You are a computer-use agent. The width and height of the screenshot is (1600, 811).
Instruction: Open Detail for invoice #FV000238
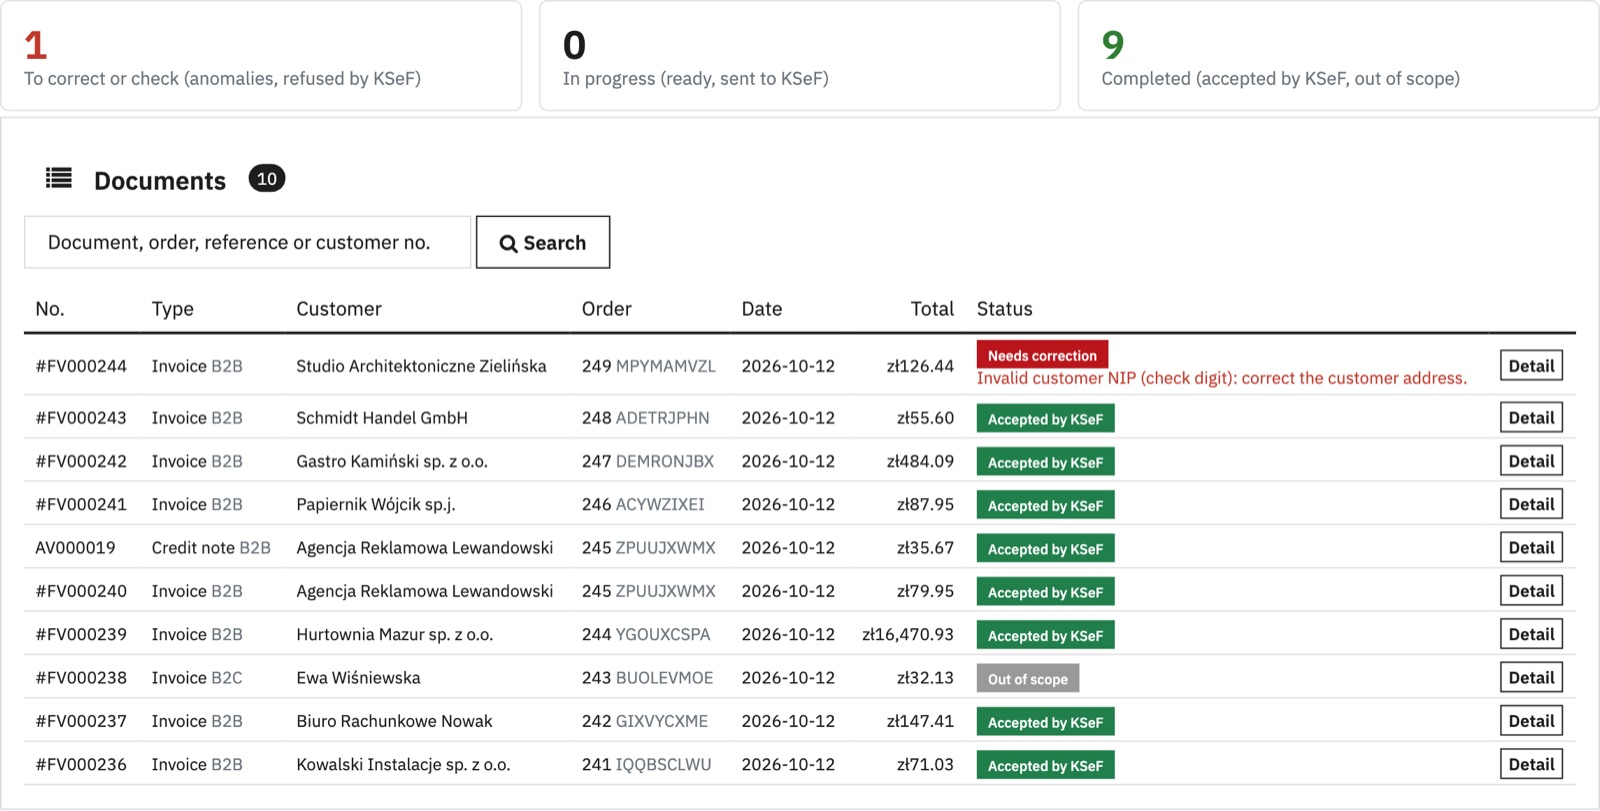(x=1531, y=678)
